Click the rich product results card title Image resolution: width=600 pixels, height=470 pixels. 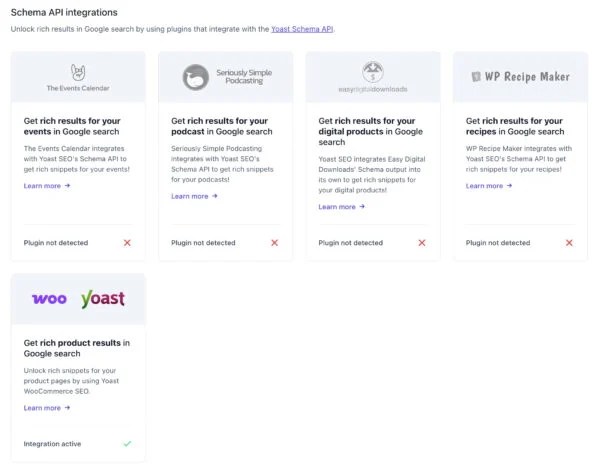[x=77, y=348]
